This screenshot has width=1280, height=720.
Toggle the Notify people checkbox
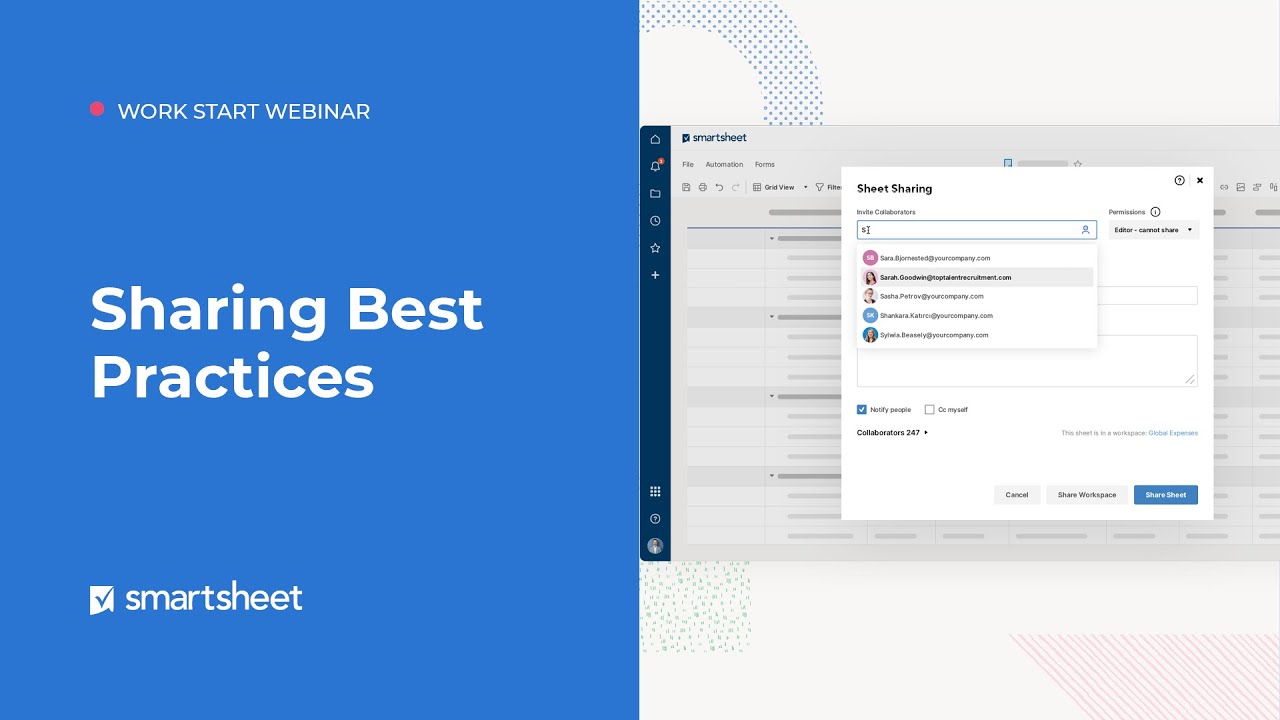(x=862, y=409)
